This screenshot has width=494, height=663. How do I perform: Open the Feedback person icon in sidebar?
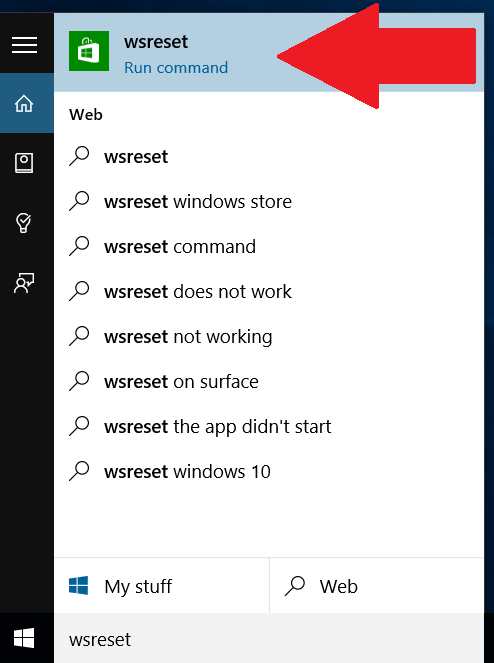pyautogui.click(x=24, y=283)
